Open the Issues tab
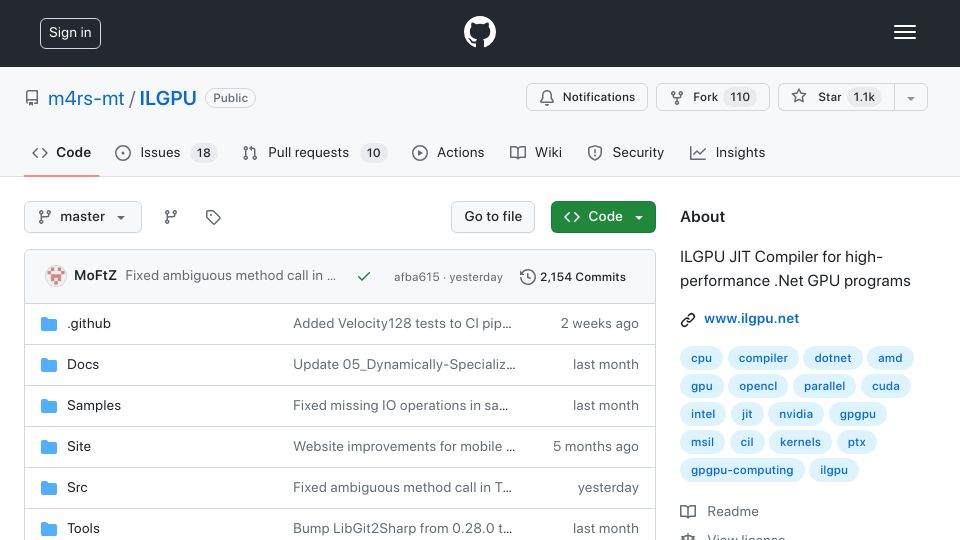The height and width of the screenshot is (540, 960). tap(165, 152)
